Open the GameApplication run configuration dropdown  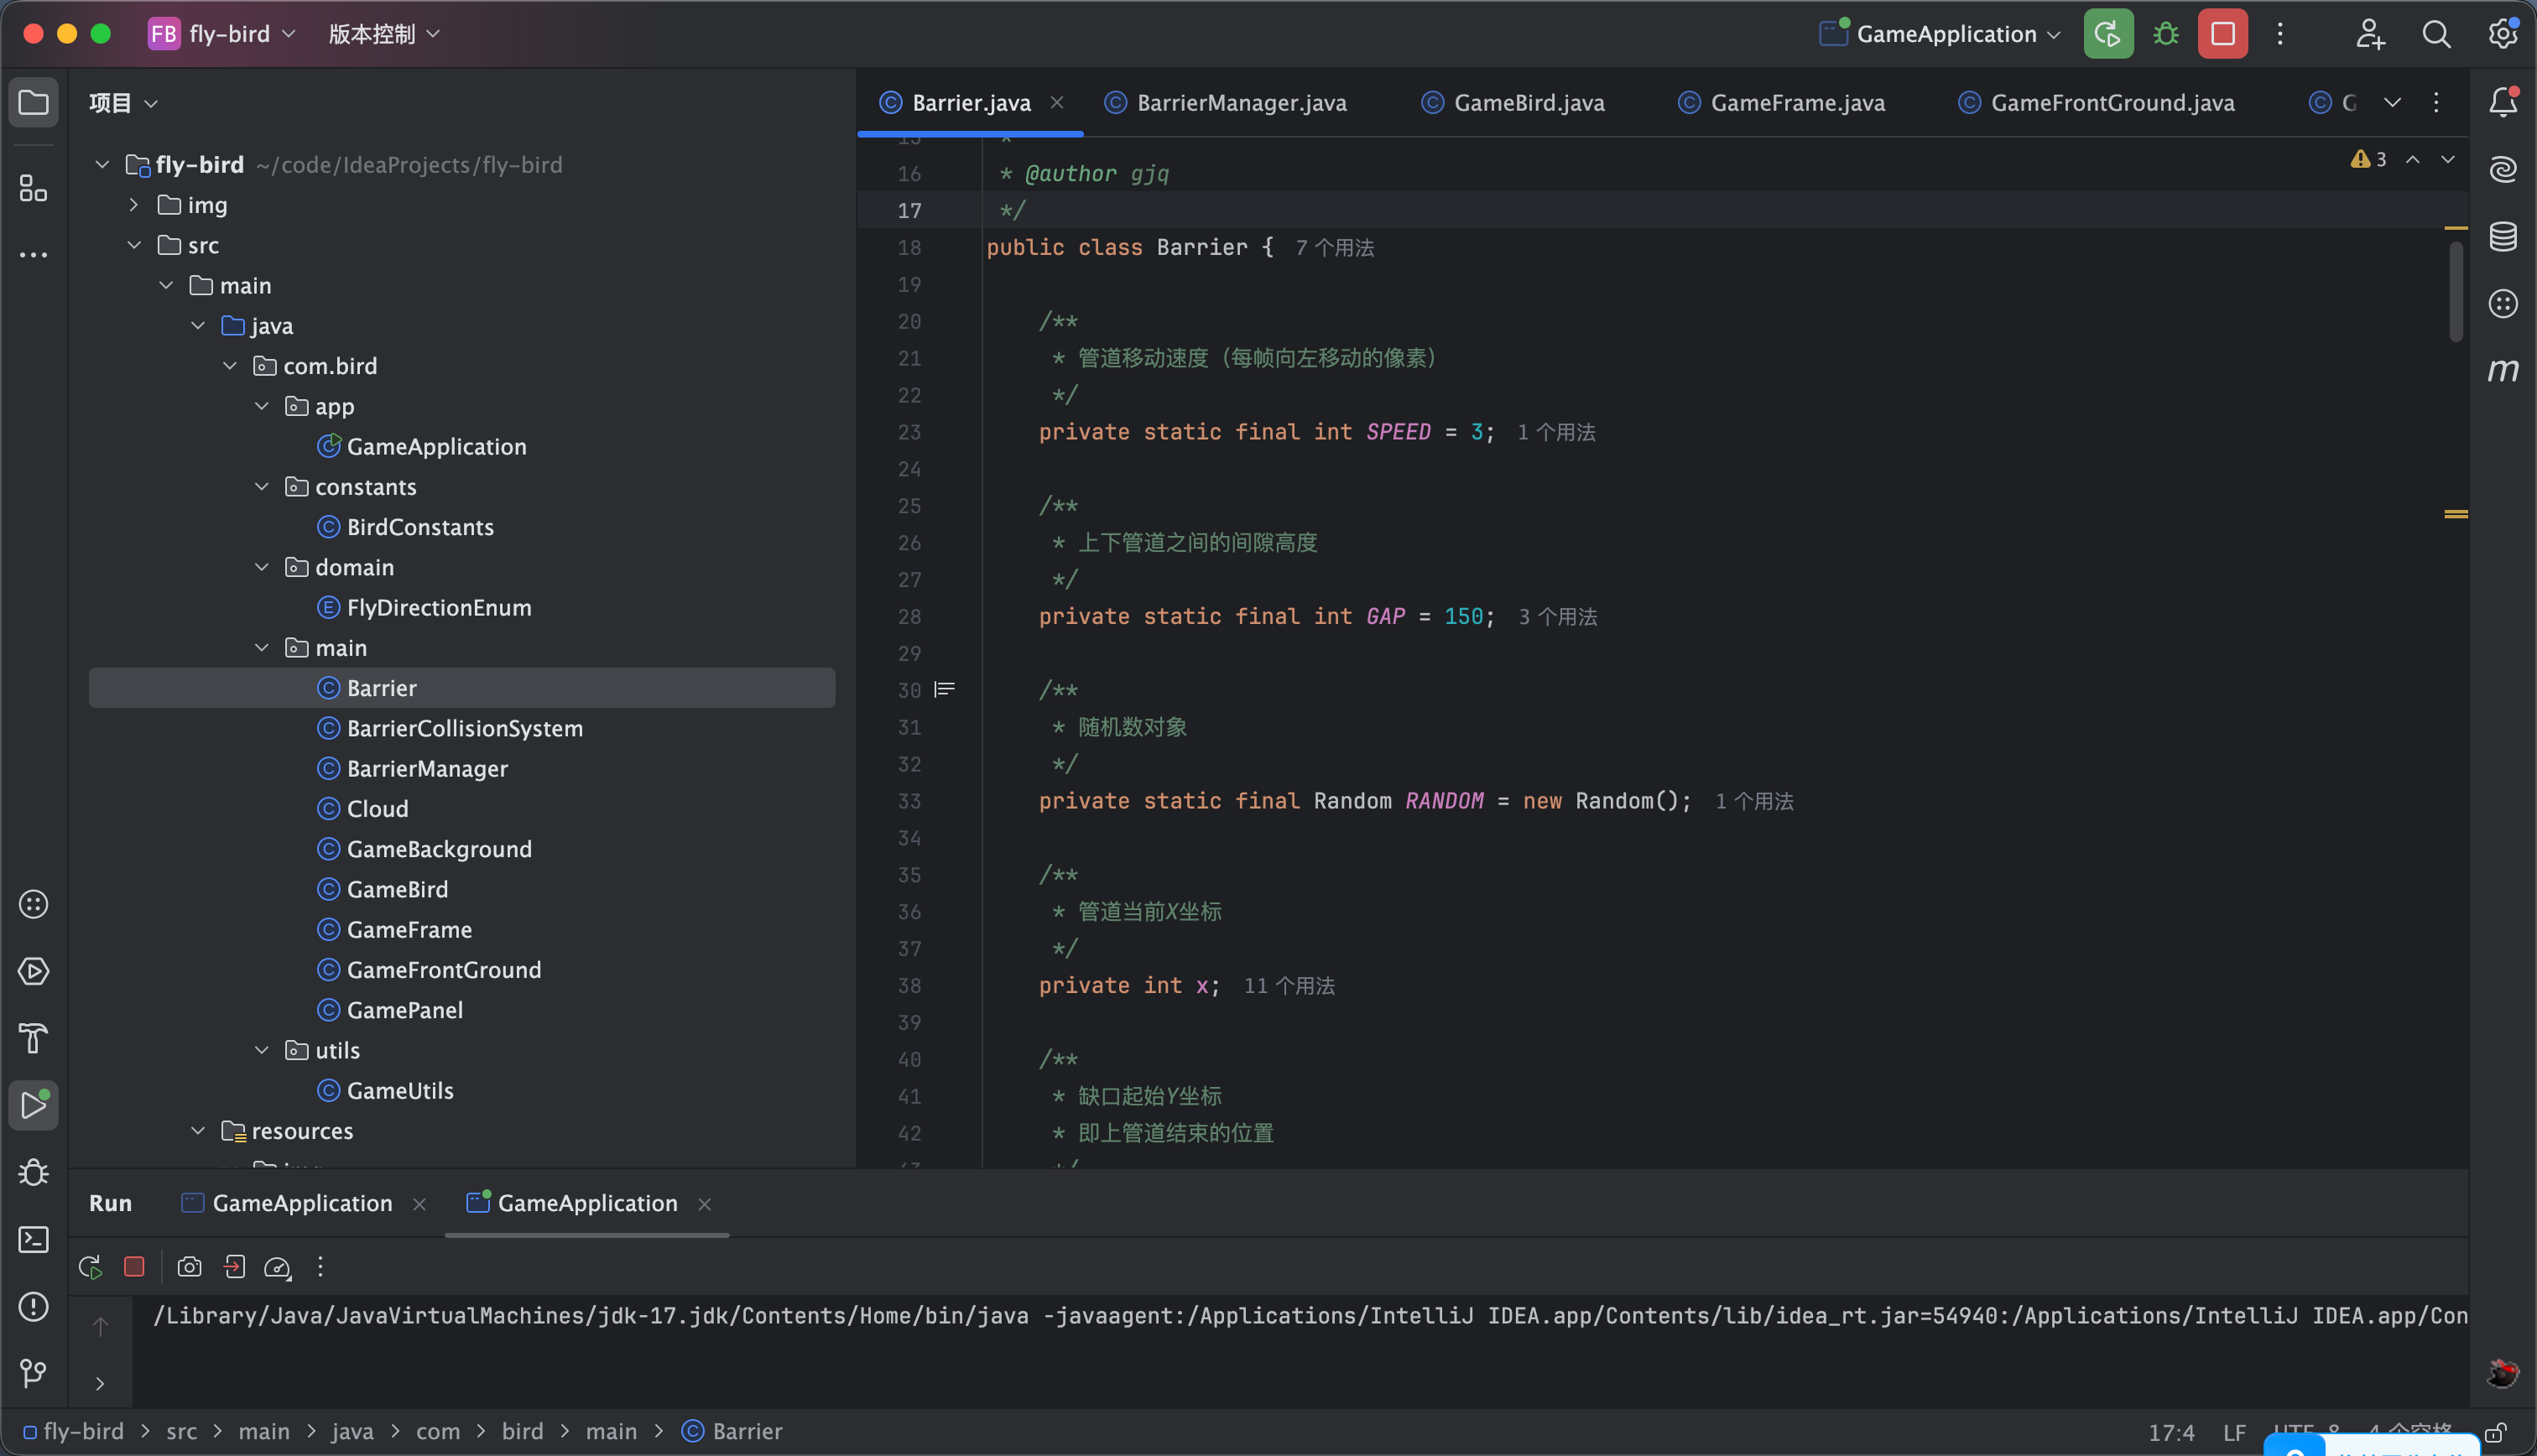click(x=1940, y=34)
